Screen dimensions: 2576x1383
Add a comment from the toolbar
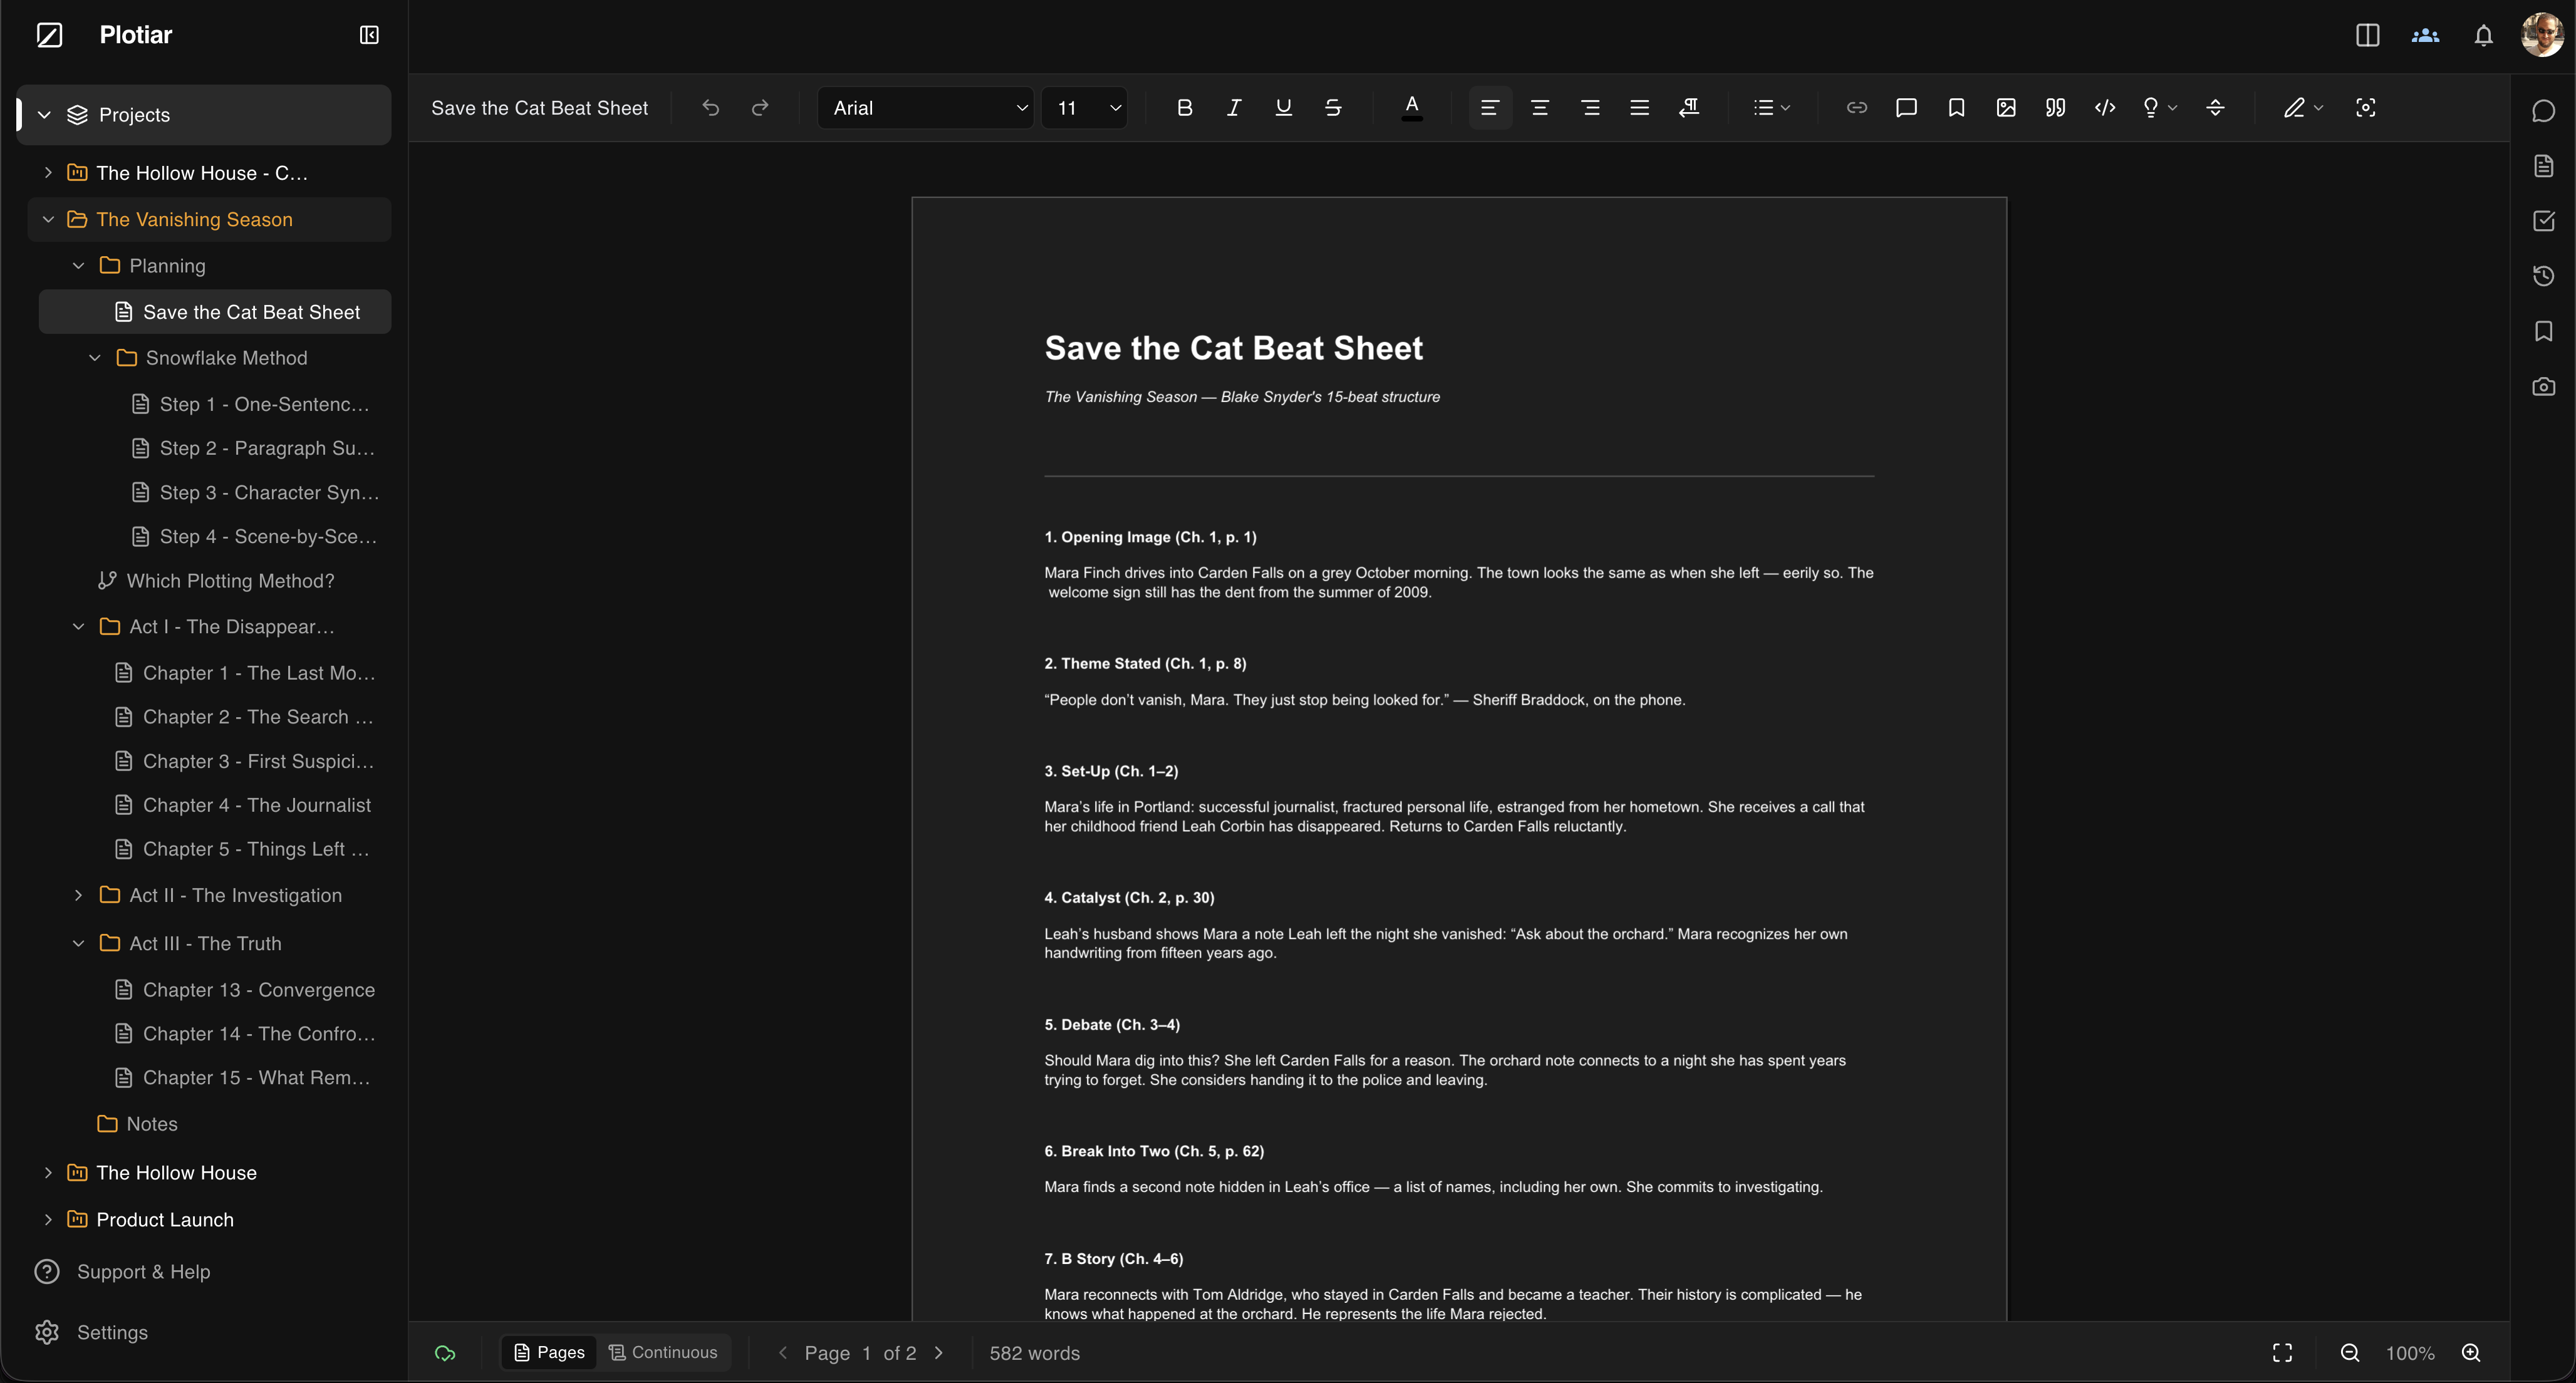[1907, 107]
